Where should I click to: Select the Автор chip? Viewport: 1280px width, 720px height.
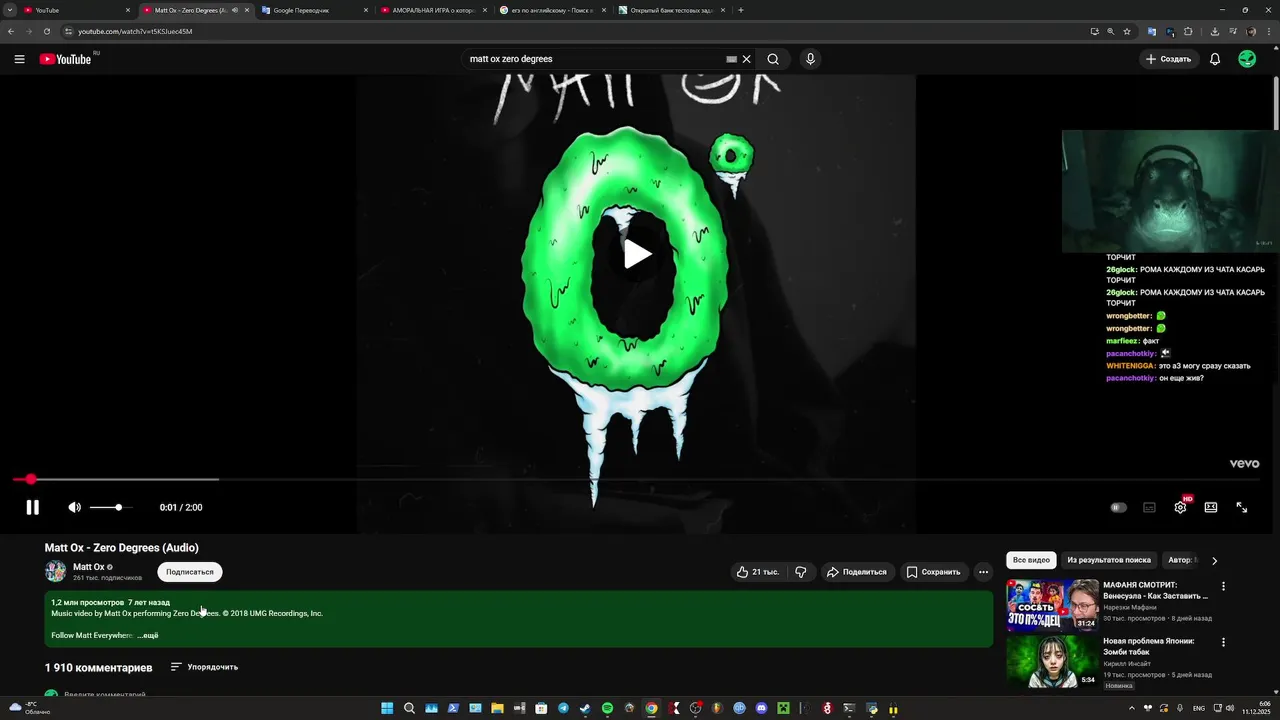[1180, 560]
